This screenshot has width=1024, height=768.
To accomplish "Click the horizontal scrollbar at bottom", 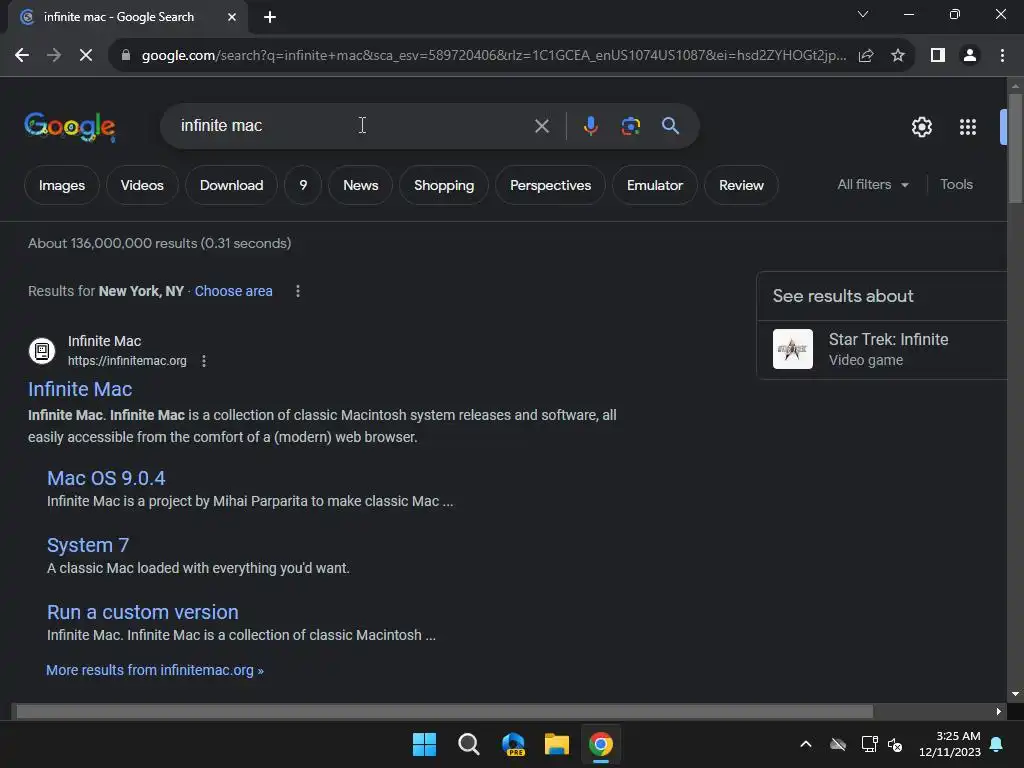I will click(444, 711).
